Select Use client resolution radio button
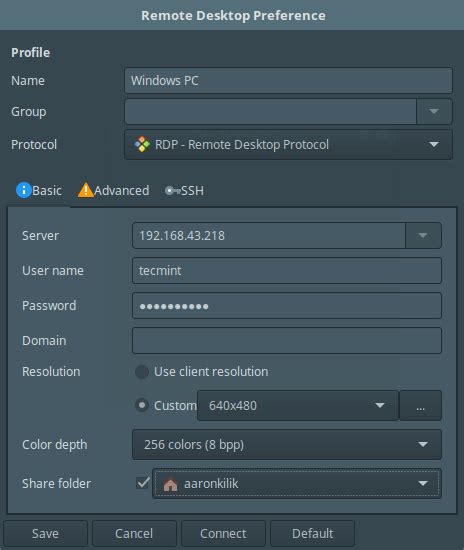 click(x=142, y=372)
